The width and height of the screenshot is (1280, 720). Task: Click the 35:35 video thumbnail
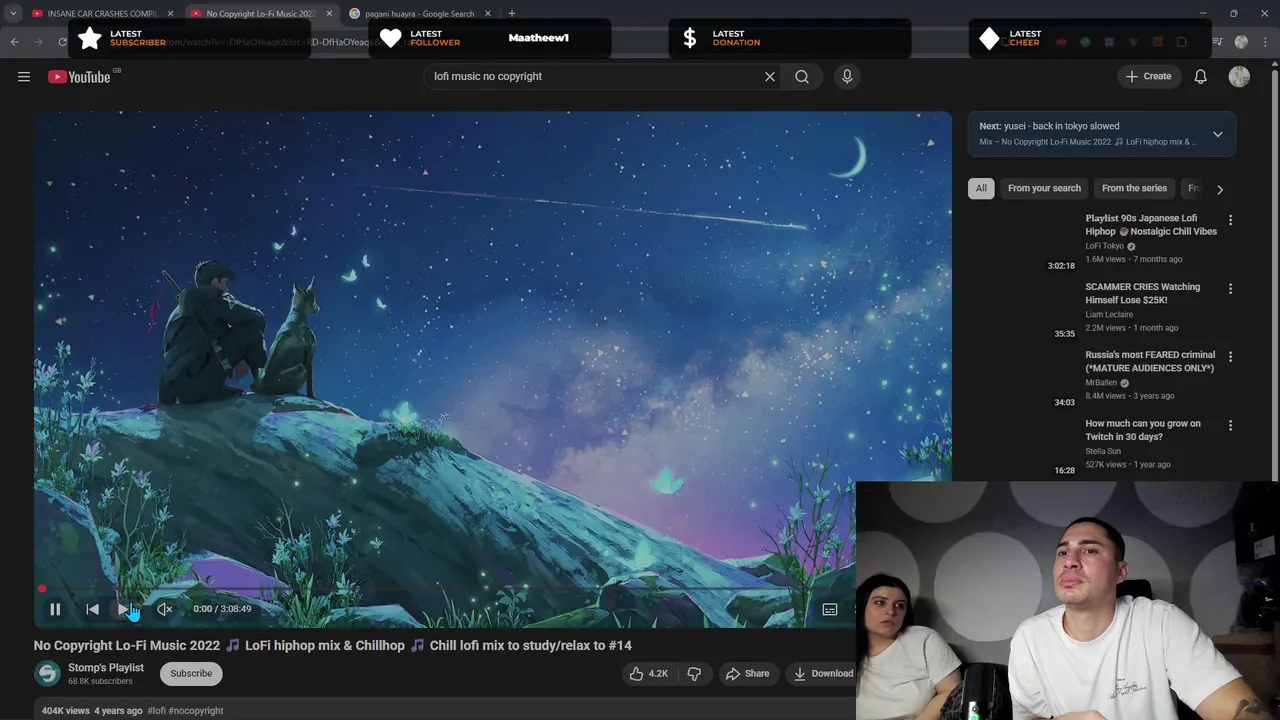[x=1023, y=311]
